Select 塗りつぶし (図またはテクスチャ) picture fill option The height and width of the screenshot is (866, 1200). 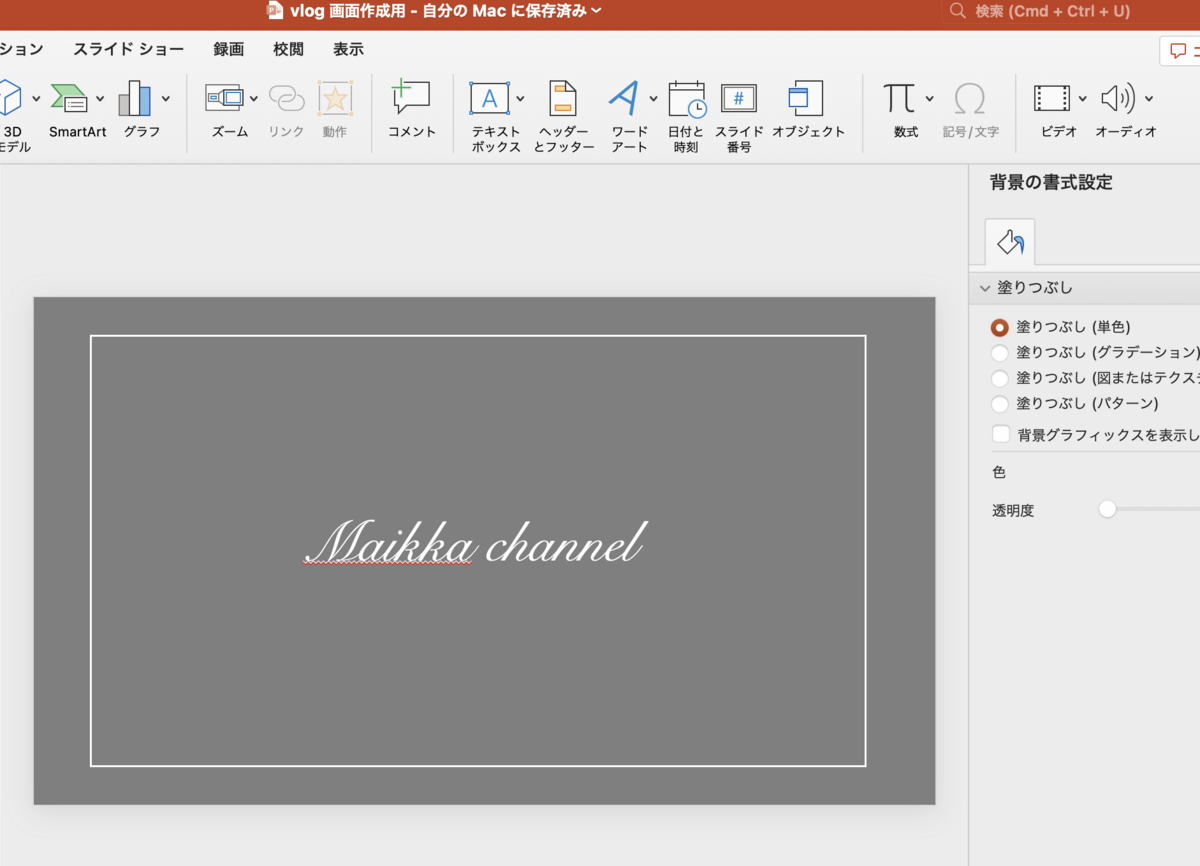1000,379
